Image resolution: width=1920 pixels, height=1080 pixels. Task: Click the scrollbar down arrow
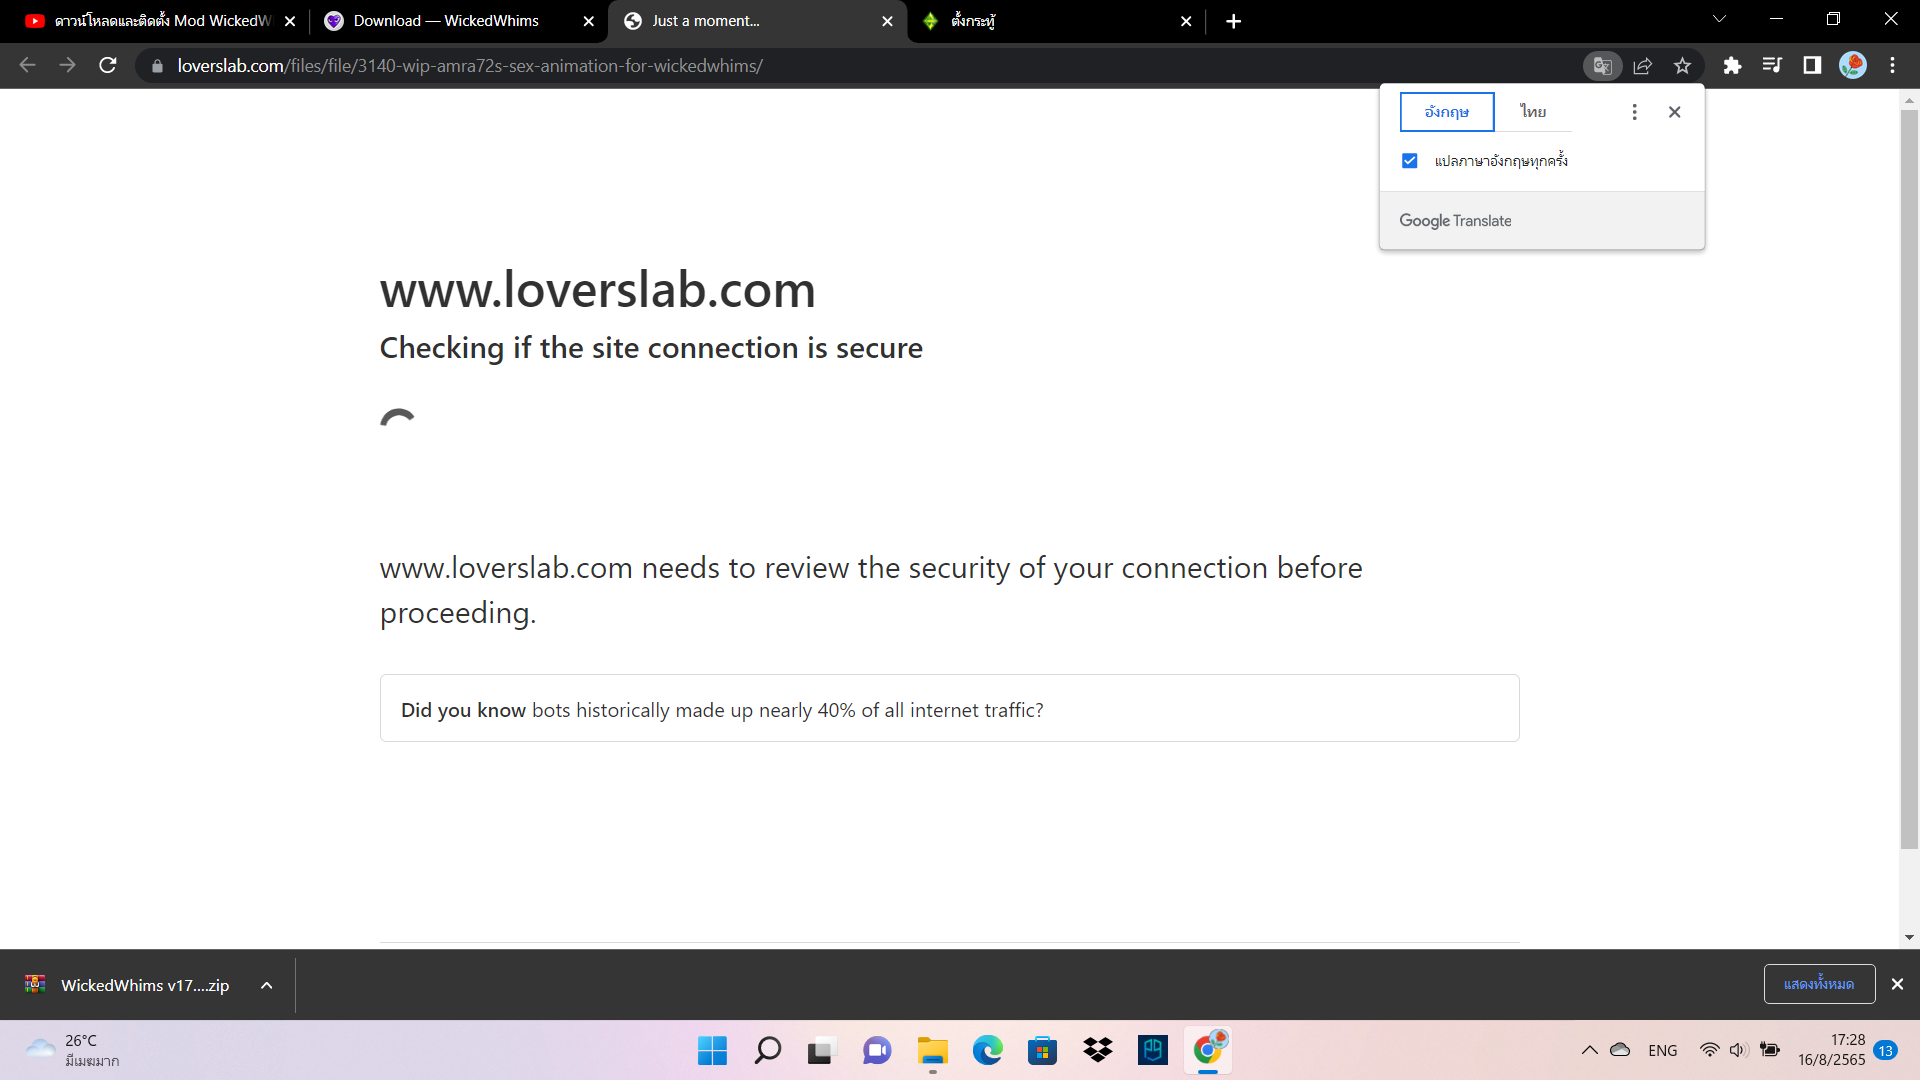tap(1909, 937)
